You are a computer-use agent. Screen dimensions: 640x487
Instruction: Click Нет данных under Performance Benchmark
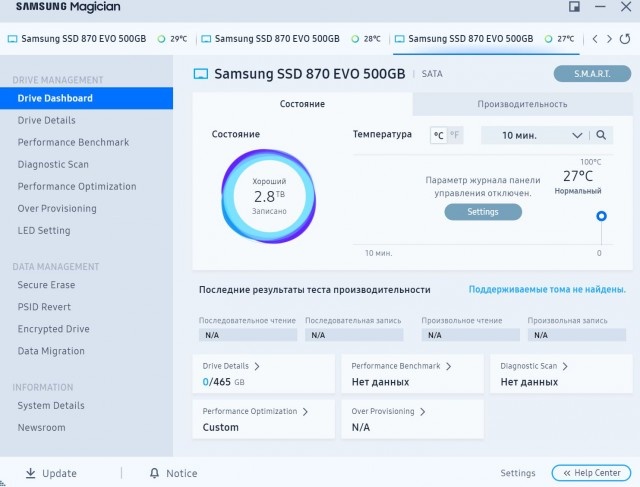click(380, 382)
